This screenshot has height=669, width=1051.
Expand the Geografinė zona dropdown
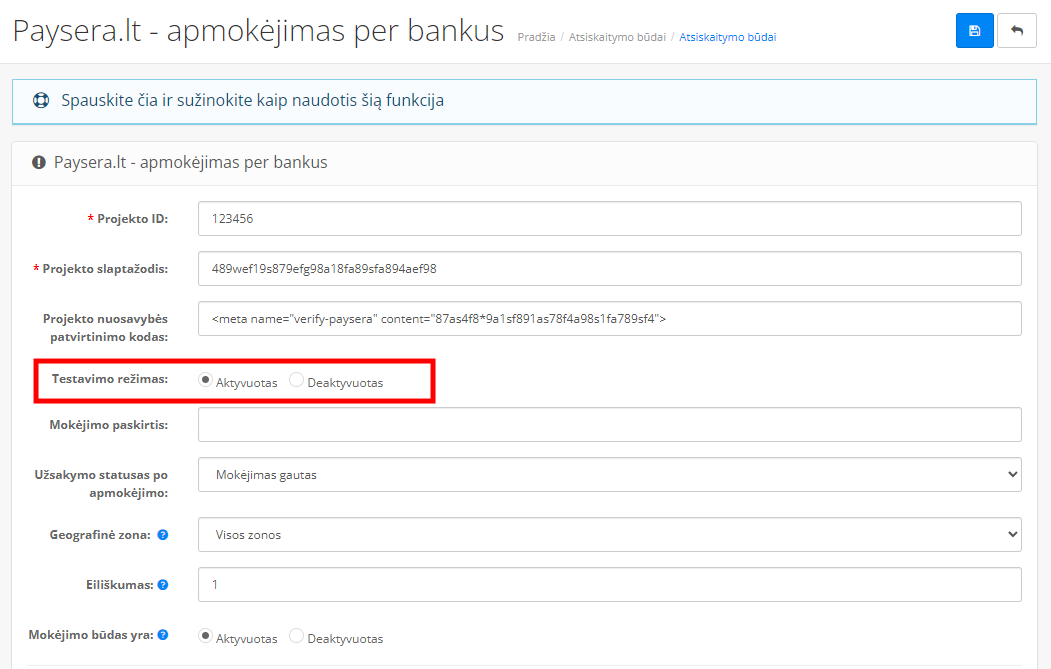click(609, 535)
